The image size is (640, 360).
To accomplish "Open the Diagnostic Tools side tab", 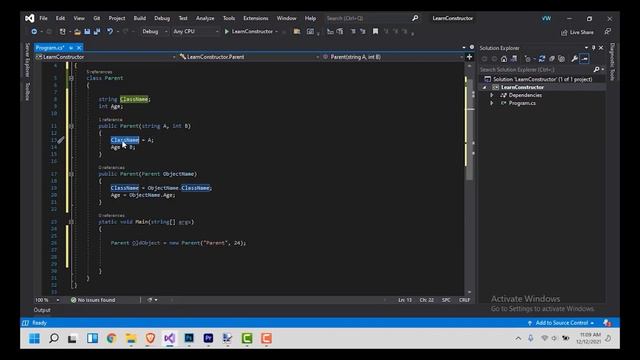I will click(x=612, y=62).
